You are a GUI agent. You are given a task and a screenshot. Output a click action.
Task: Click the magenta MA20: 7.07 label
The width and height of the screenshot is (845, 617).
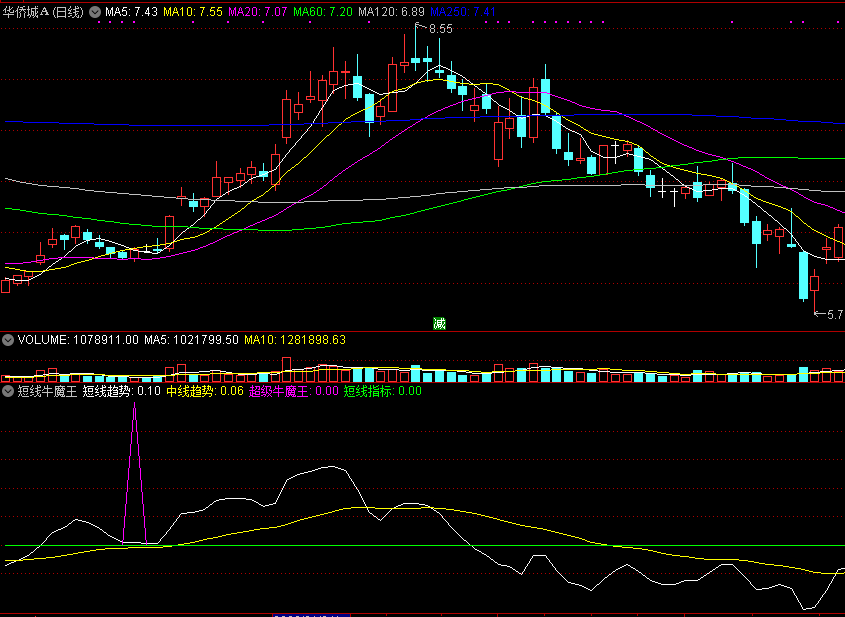coord(258,12)
